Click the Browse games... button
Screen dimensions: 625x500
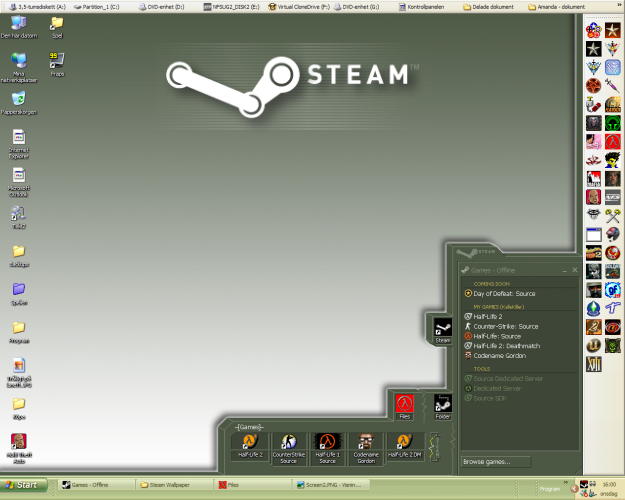(488, 462)
